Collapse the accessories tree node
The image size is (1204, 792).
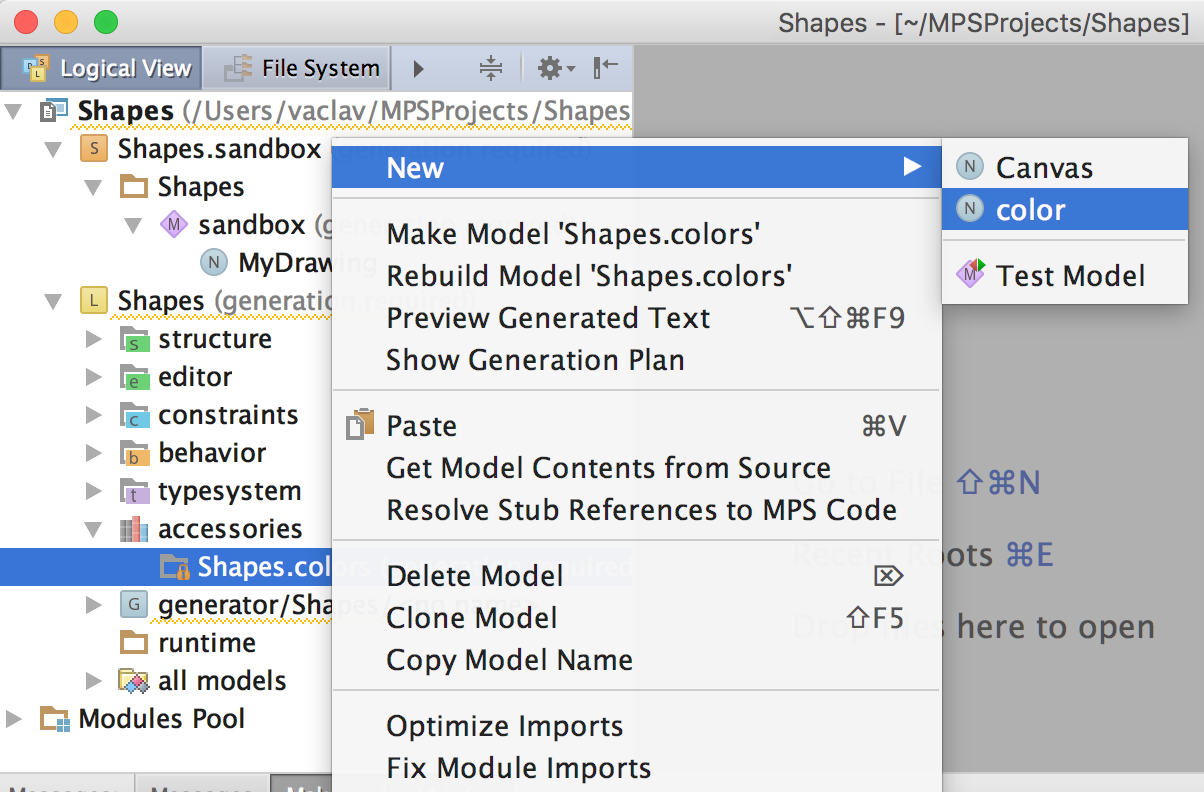click(94, 529)
